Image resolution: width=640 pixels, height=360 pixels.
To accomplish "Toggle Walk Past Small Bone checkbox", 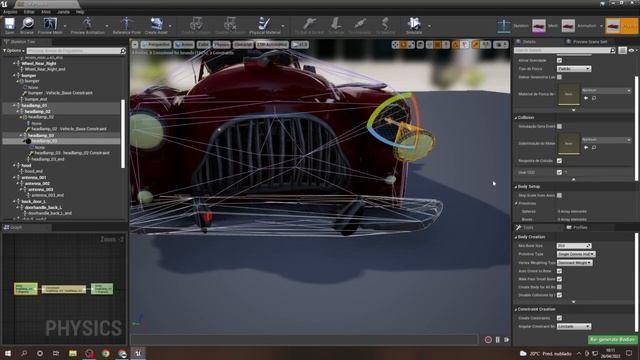I will [559, 279].
